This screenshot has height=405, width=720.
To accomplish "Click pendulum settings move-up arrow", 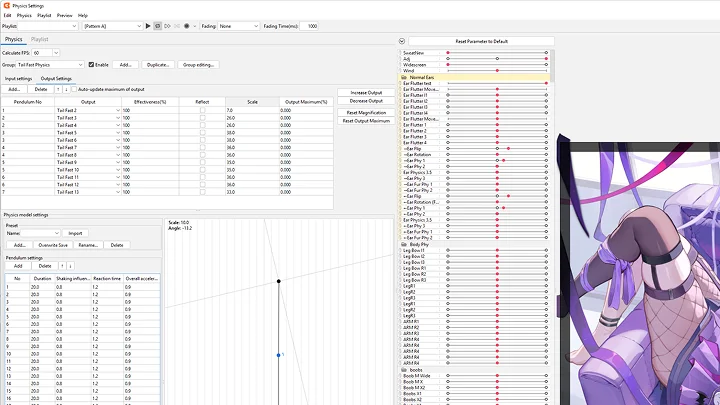I will (62, 266).
